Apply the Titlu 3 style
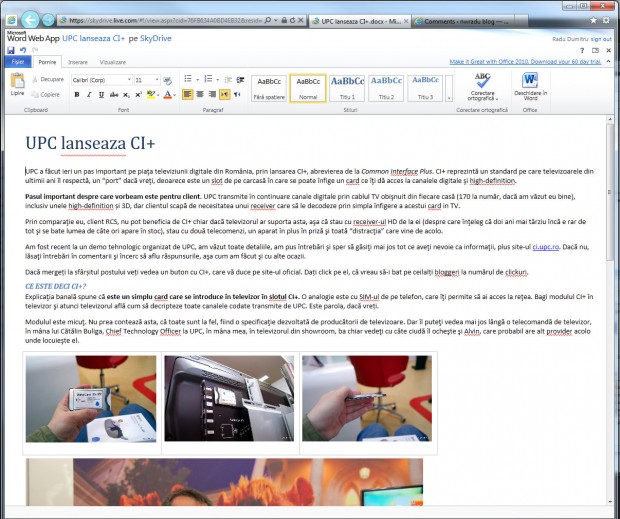This screenshot has height=519, width=620. pos(425,88)
